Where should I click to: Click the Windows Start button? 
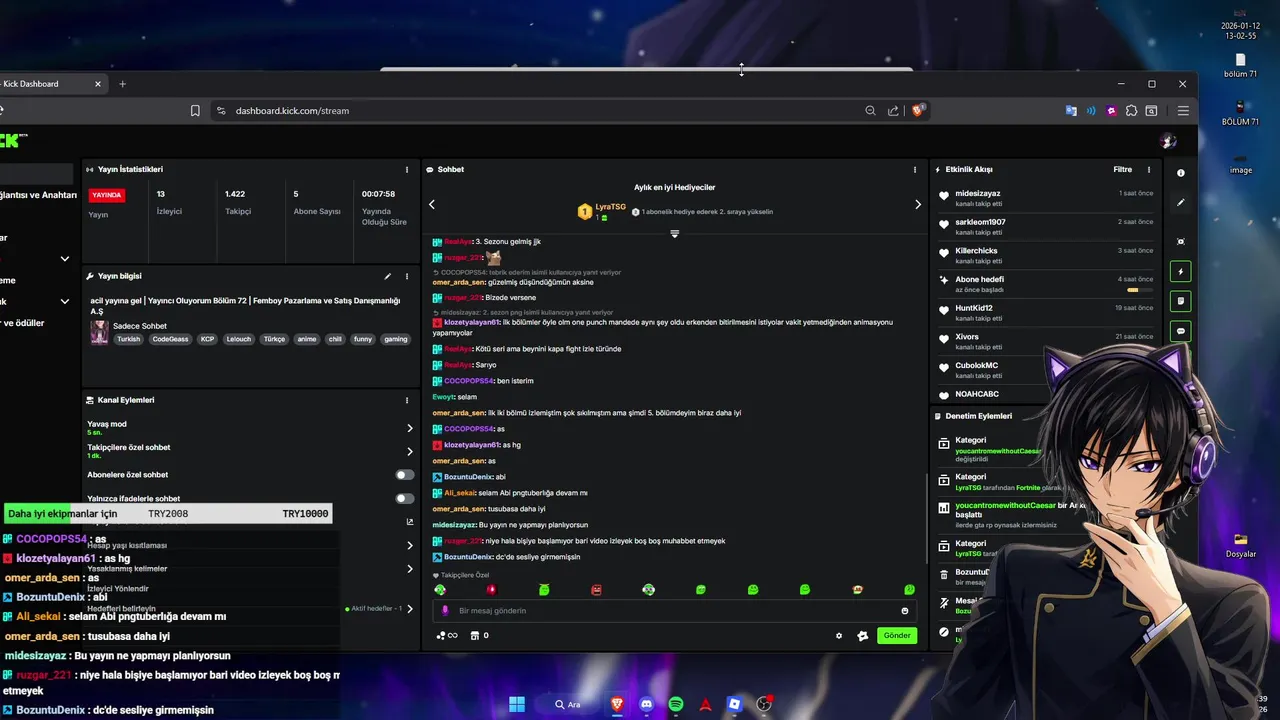(x=517, y=704)
